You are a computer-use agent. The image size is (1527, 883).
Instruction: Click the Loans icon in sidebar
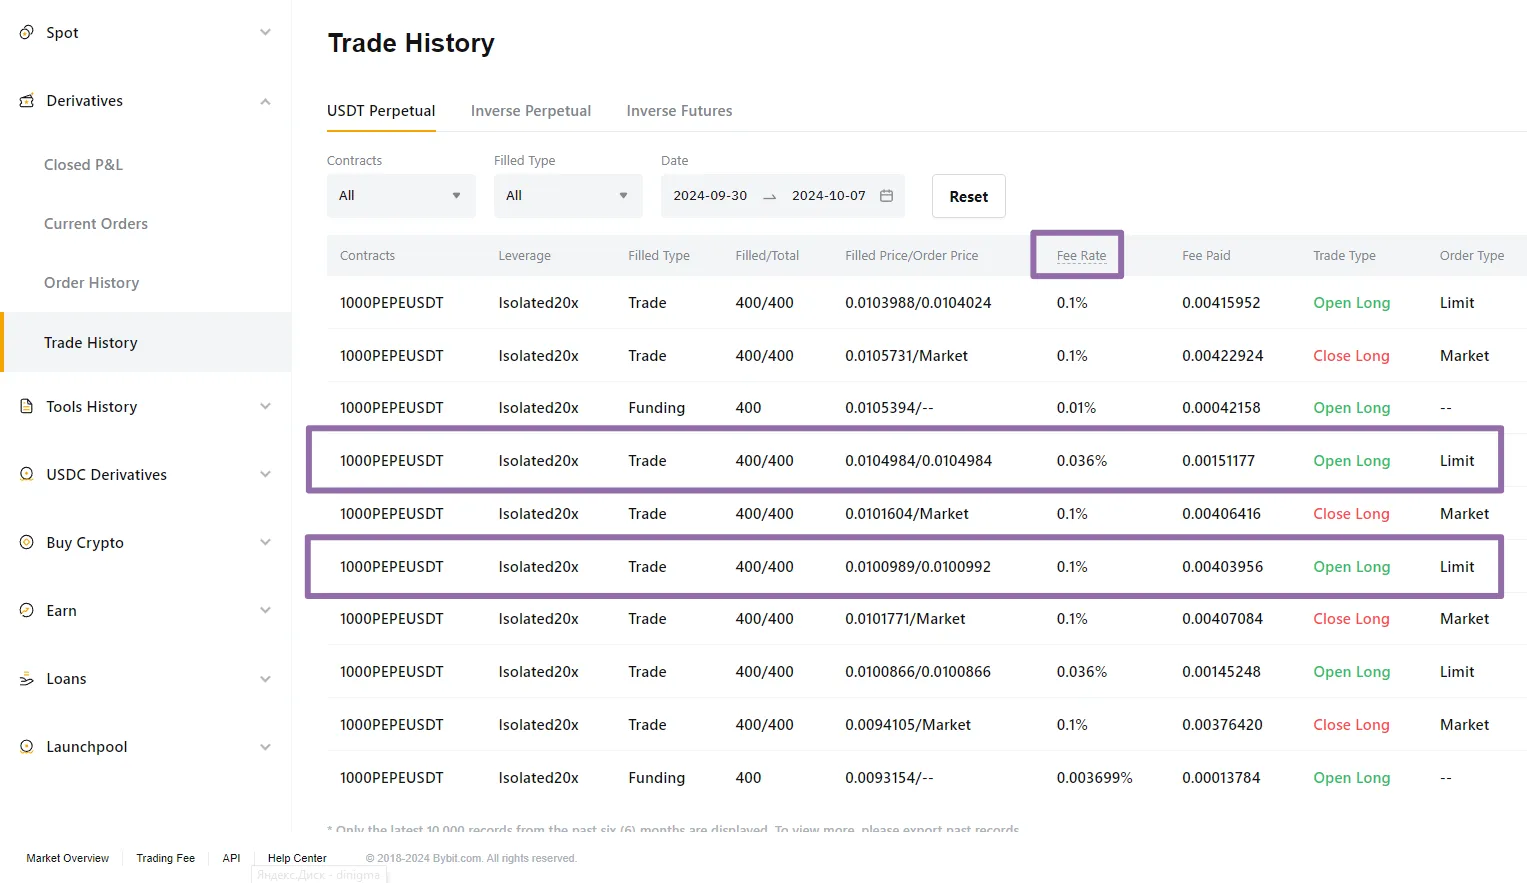[27, 679]
